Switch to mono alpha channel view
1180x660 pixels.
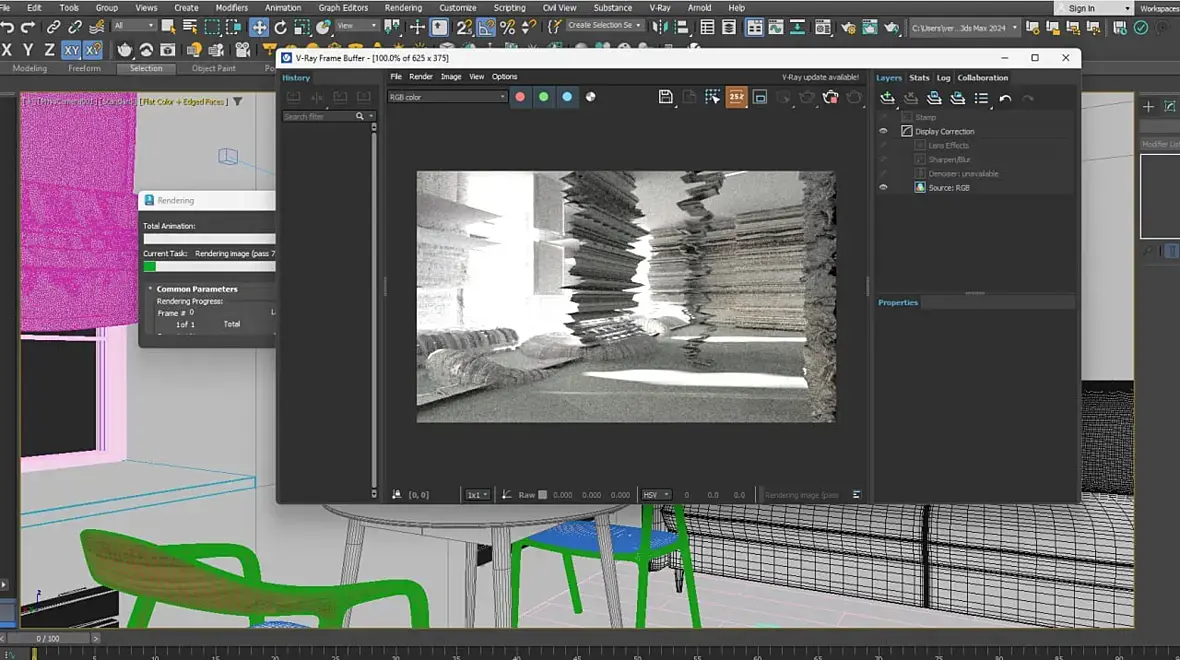tap(591, 97)
